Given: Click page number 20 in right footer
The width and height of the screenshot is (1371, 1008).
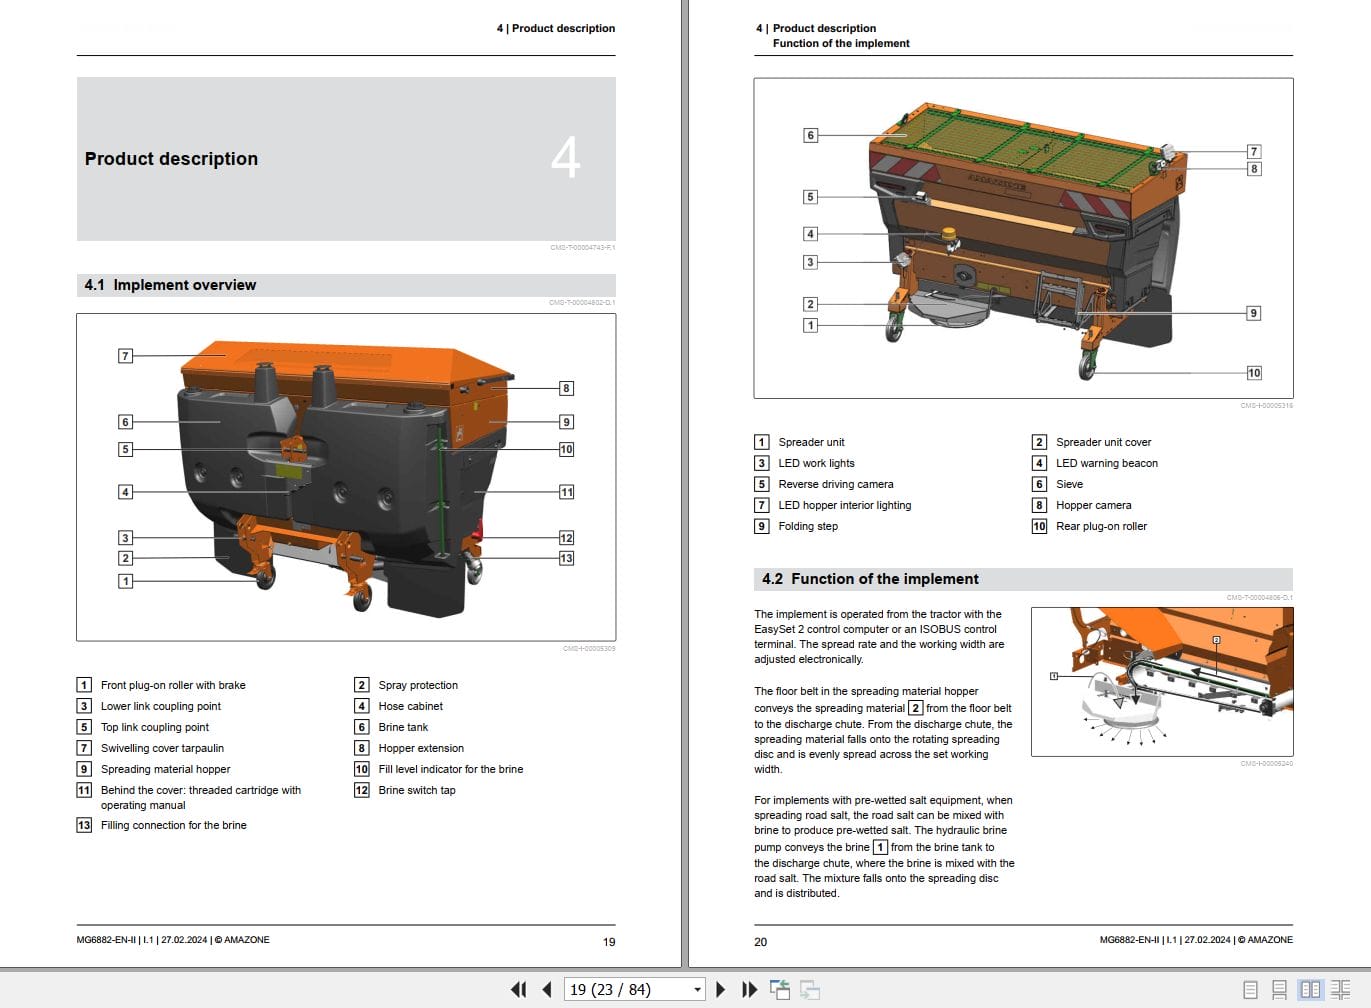Looking at the screenshot, I should 761,942.
